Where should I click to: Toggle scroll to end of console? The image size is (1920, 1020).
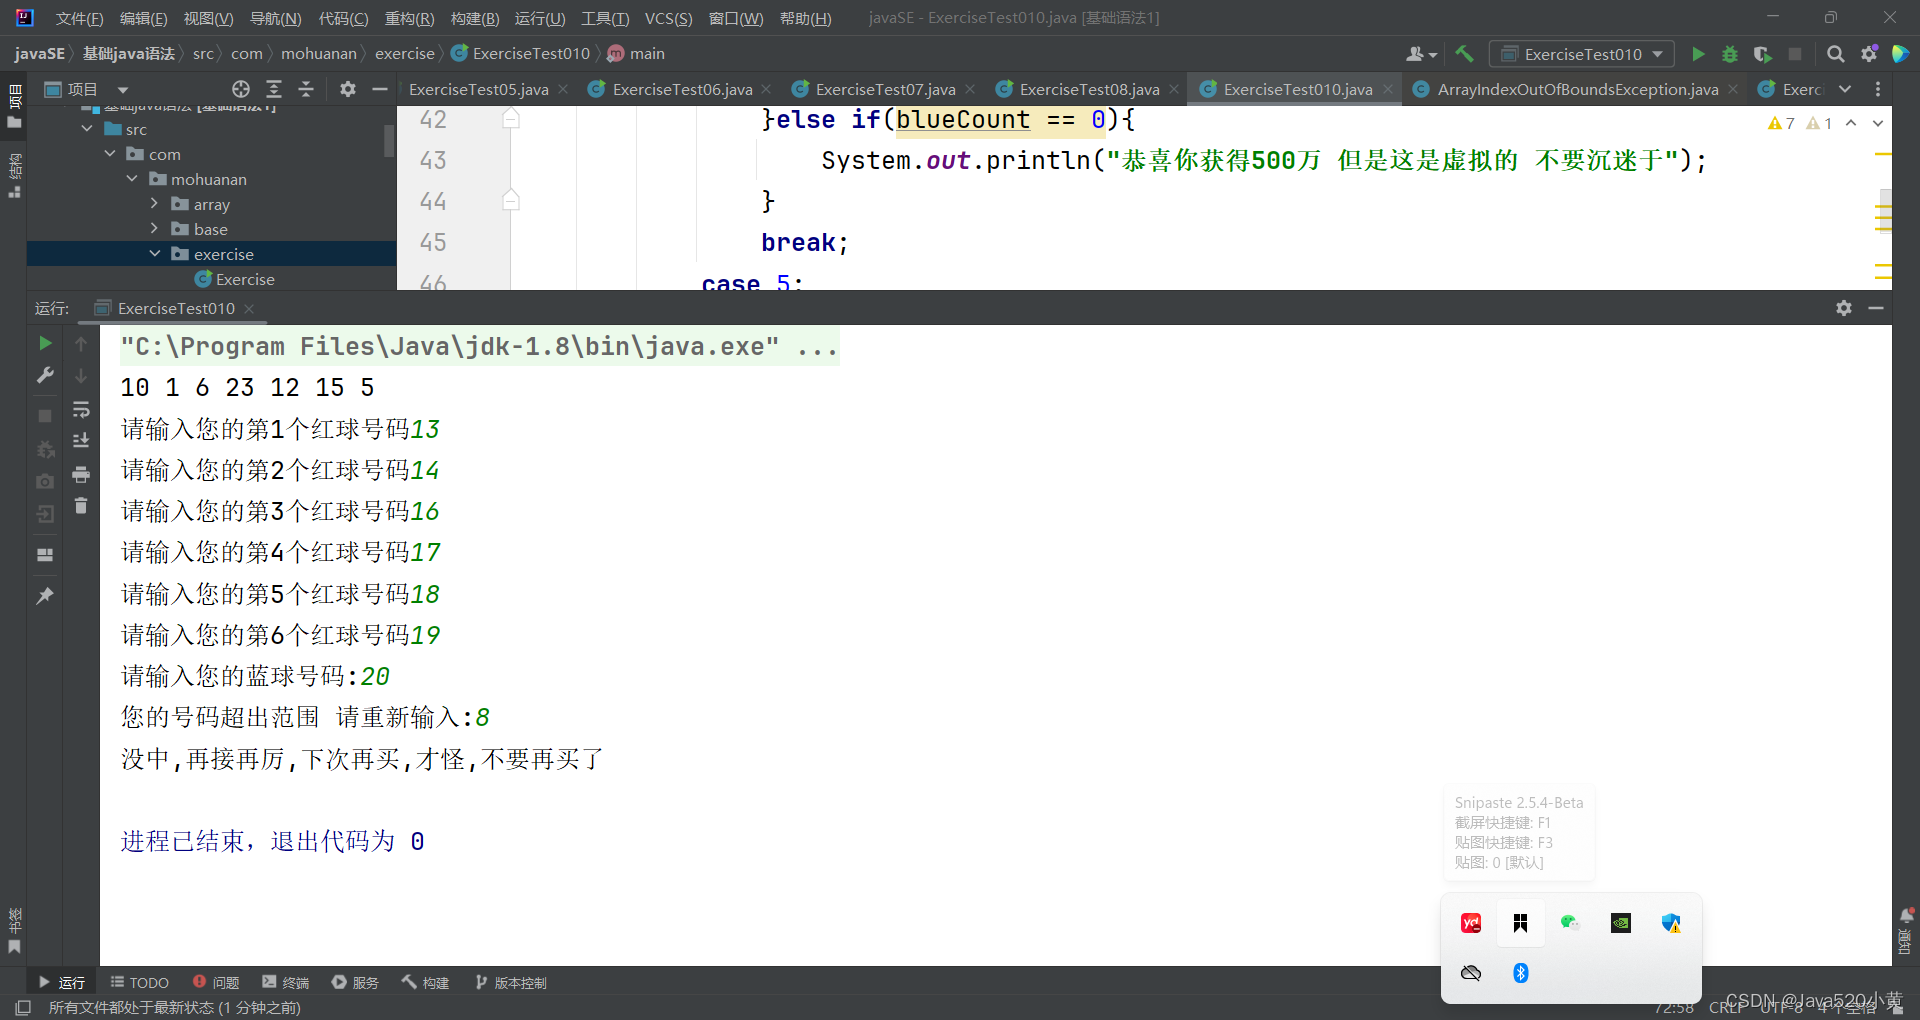point(81,441)
